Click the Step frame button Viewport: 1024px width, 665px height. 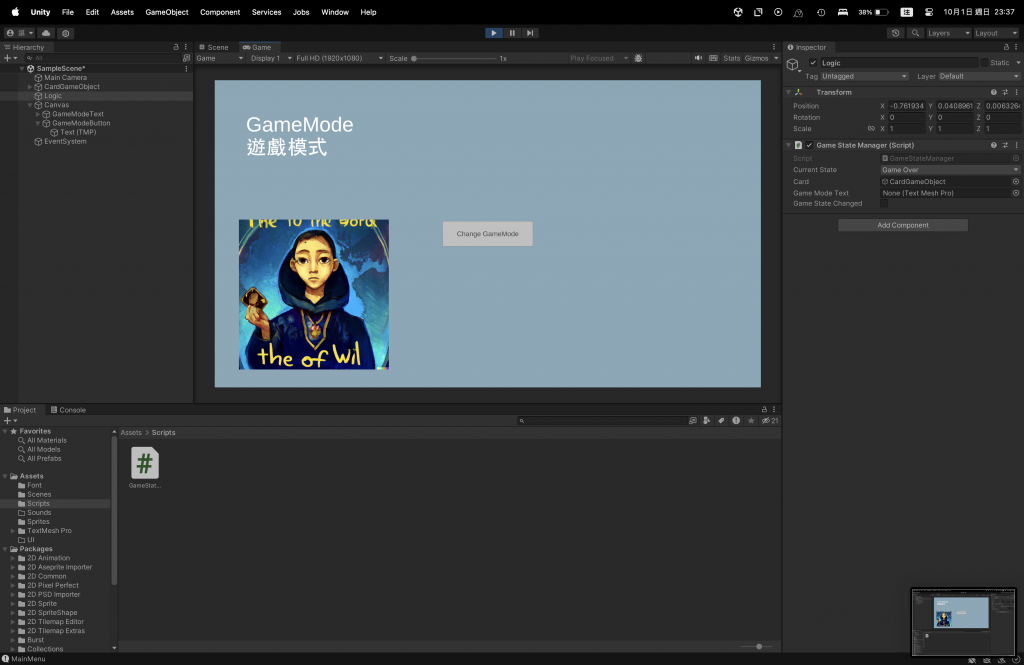coord(530,33)
